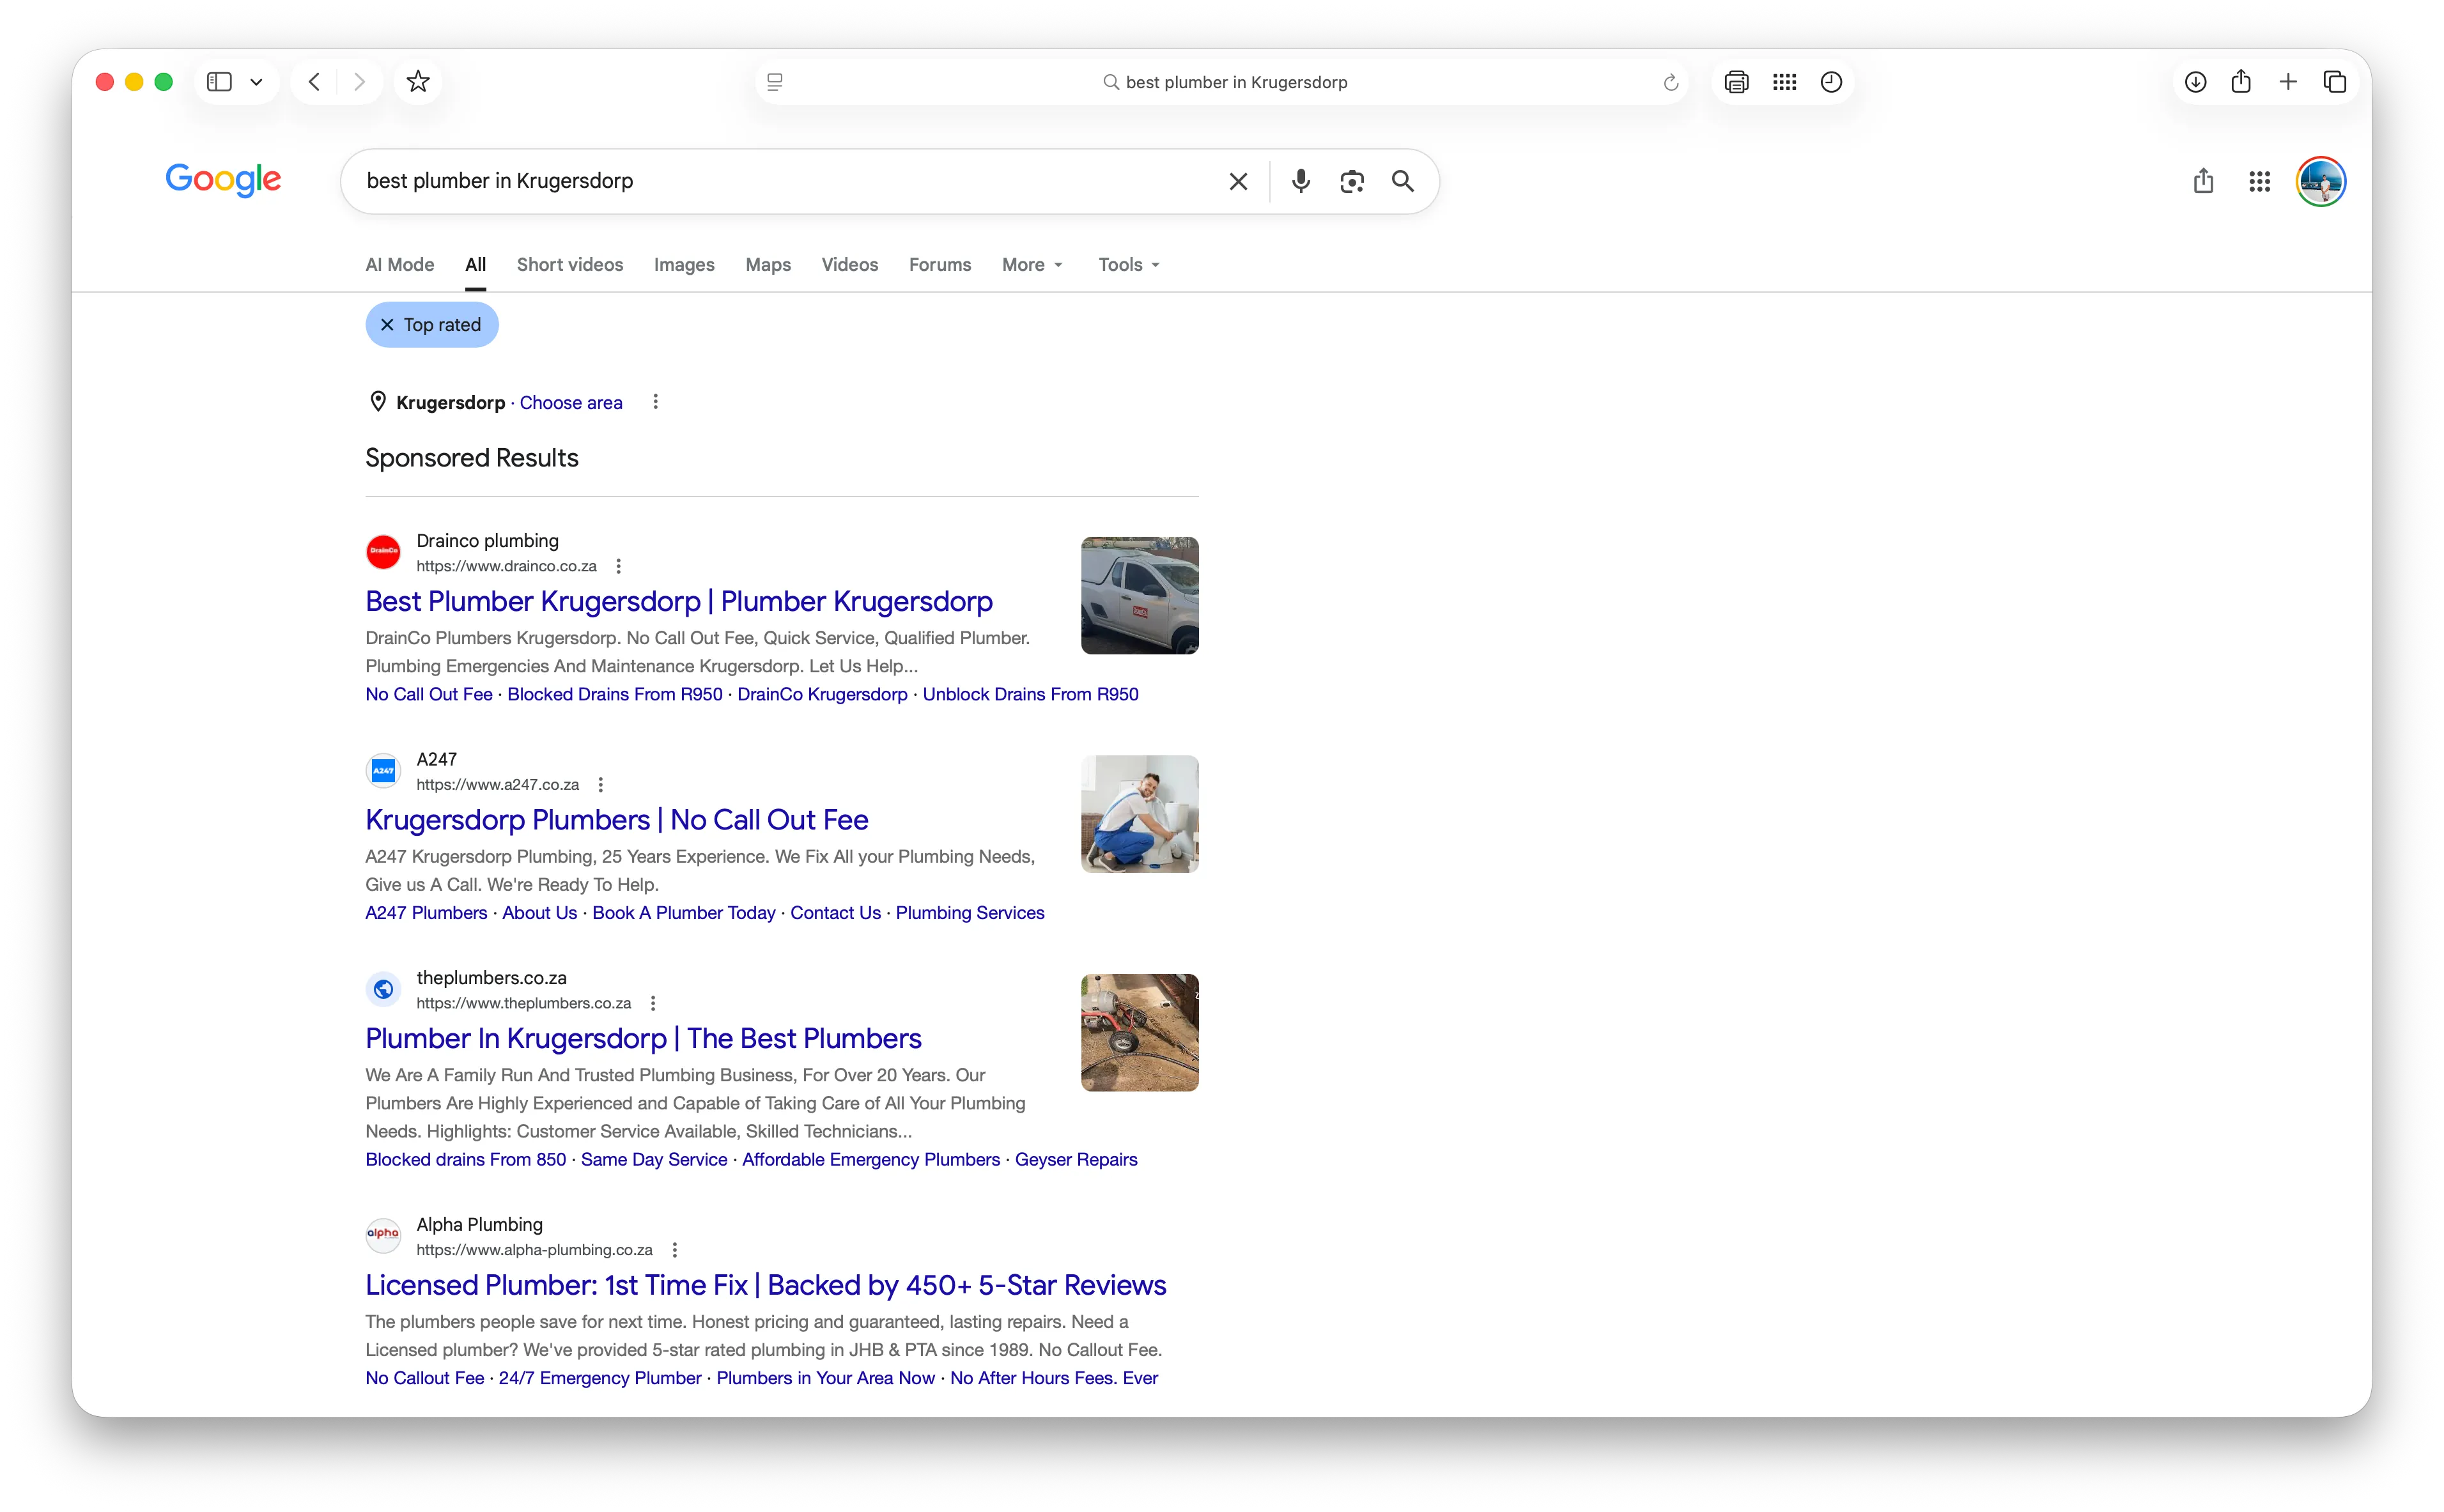Start voice search with the microphone icon
2444x1512 pixels.
pyautogui.click(x=1300, y=181)
